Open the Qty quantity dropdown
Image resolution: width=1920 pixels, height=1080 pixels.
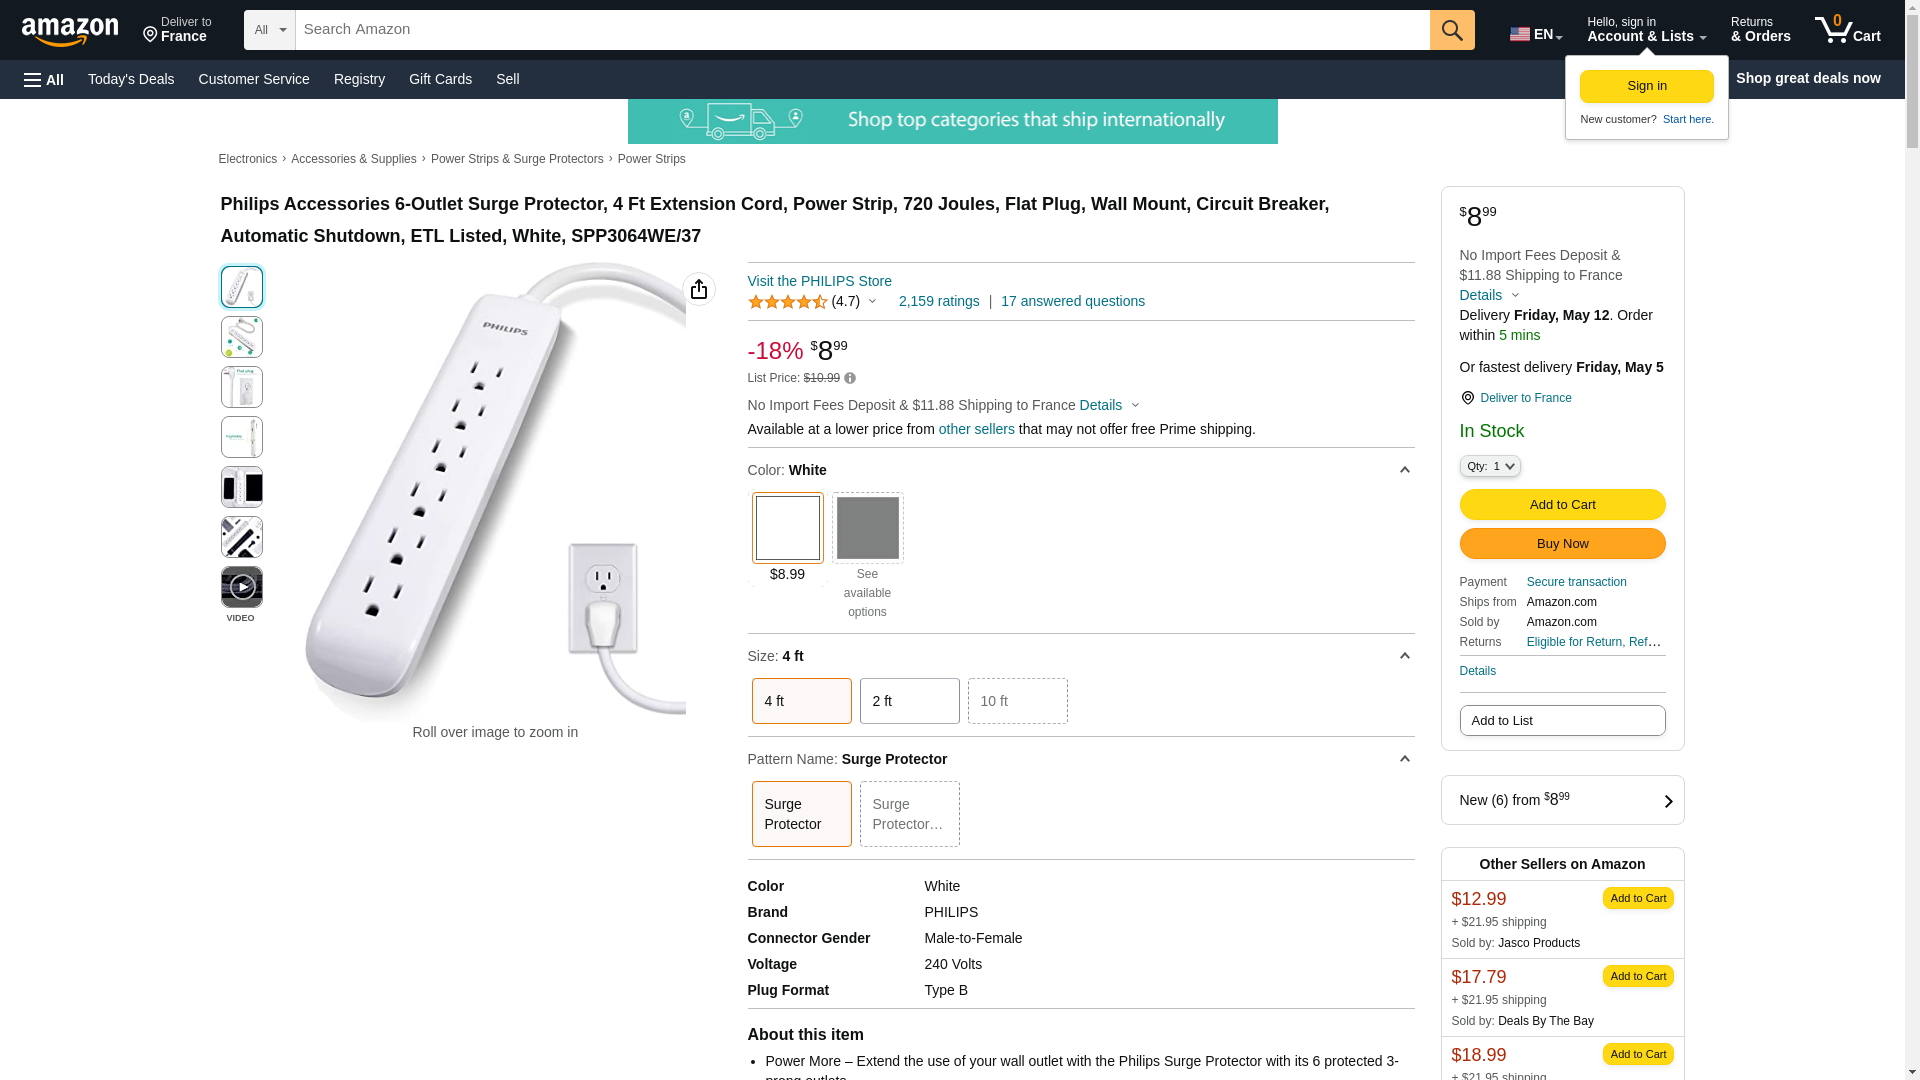1489,466
